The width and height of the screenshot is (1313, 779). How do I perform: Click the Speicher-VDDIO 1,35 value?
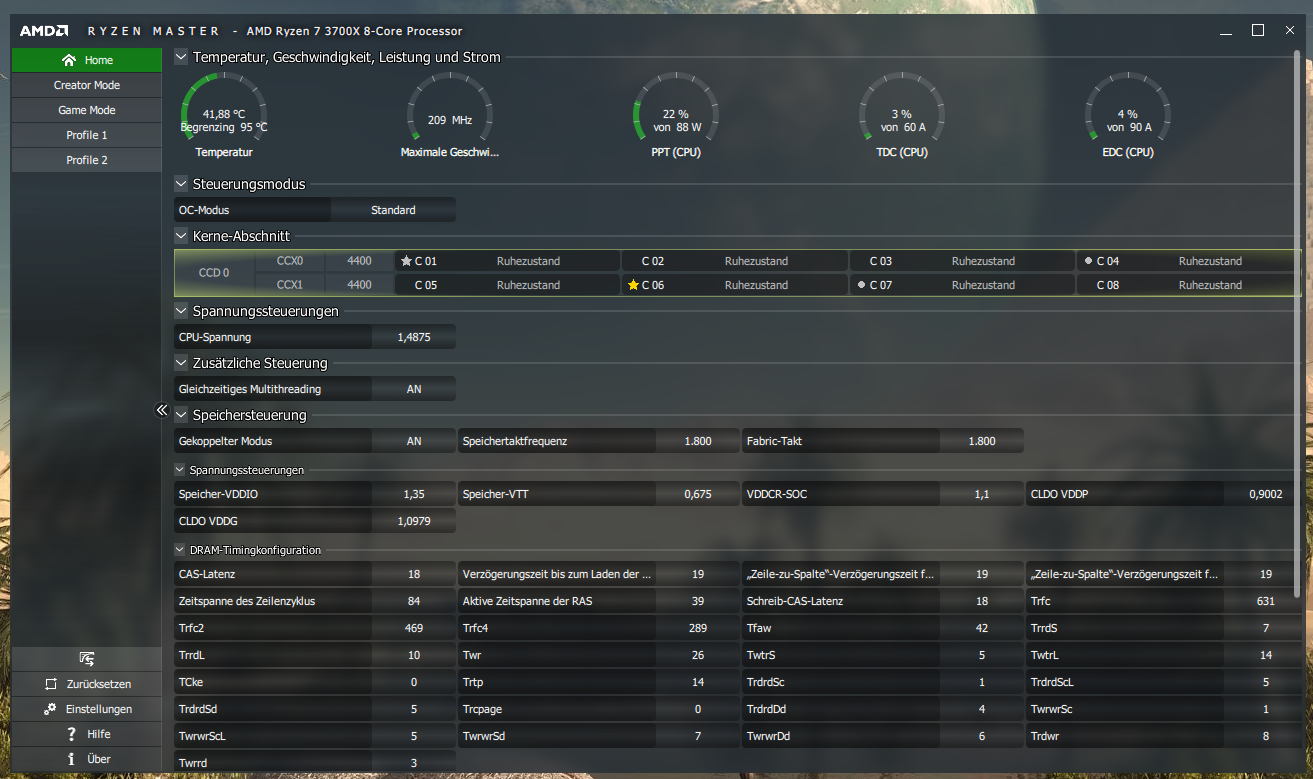coord(414,494)
